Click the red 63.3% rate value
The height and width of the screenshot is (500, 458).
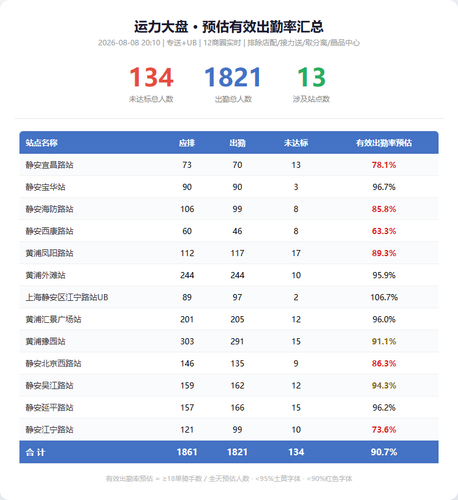tap(384, 231)
